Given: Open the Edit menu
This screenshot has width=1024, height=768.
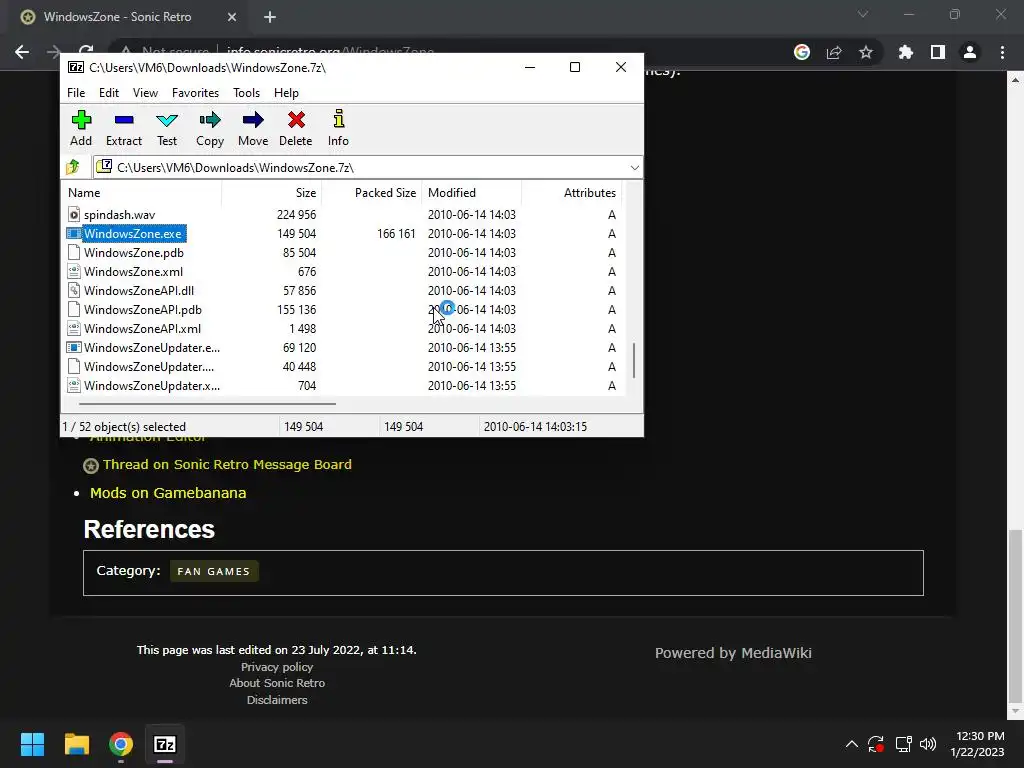Looking at the screenshot, I should pos(108,93).
